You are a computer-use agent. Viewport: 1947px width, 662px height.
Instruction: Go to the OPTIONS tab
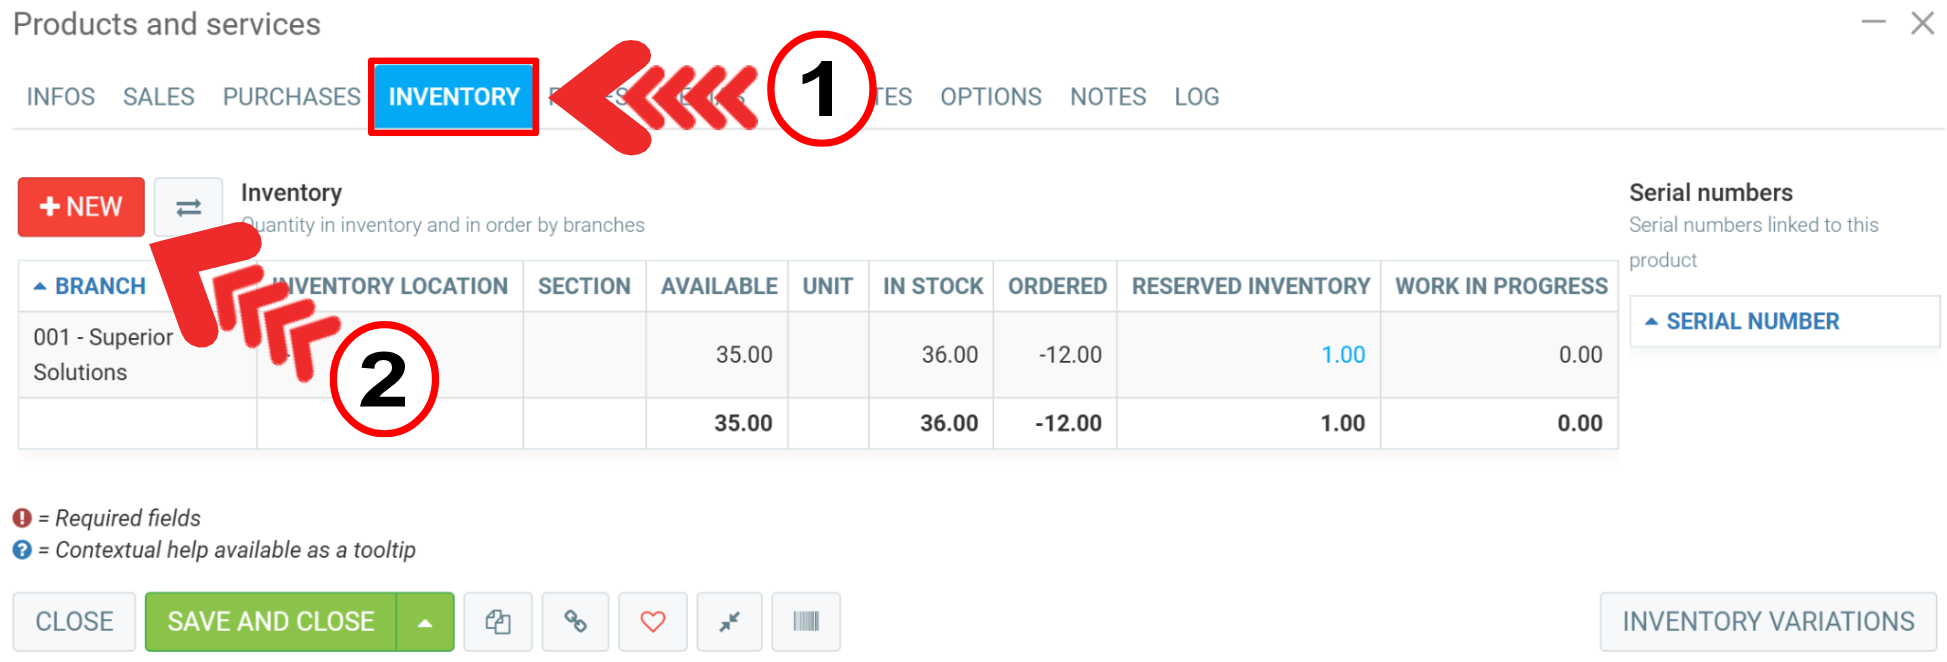(x=990, y=97)
